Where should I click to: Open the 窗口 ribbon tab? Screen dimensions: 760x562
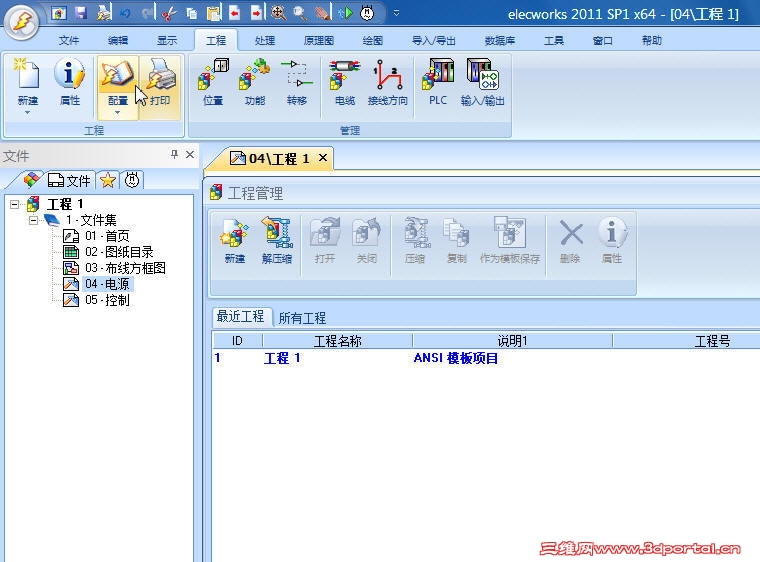coord(602,41)
